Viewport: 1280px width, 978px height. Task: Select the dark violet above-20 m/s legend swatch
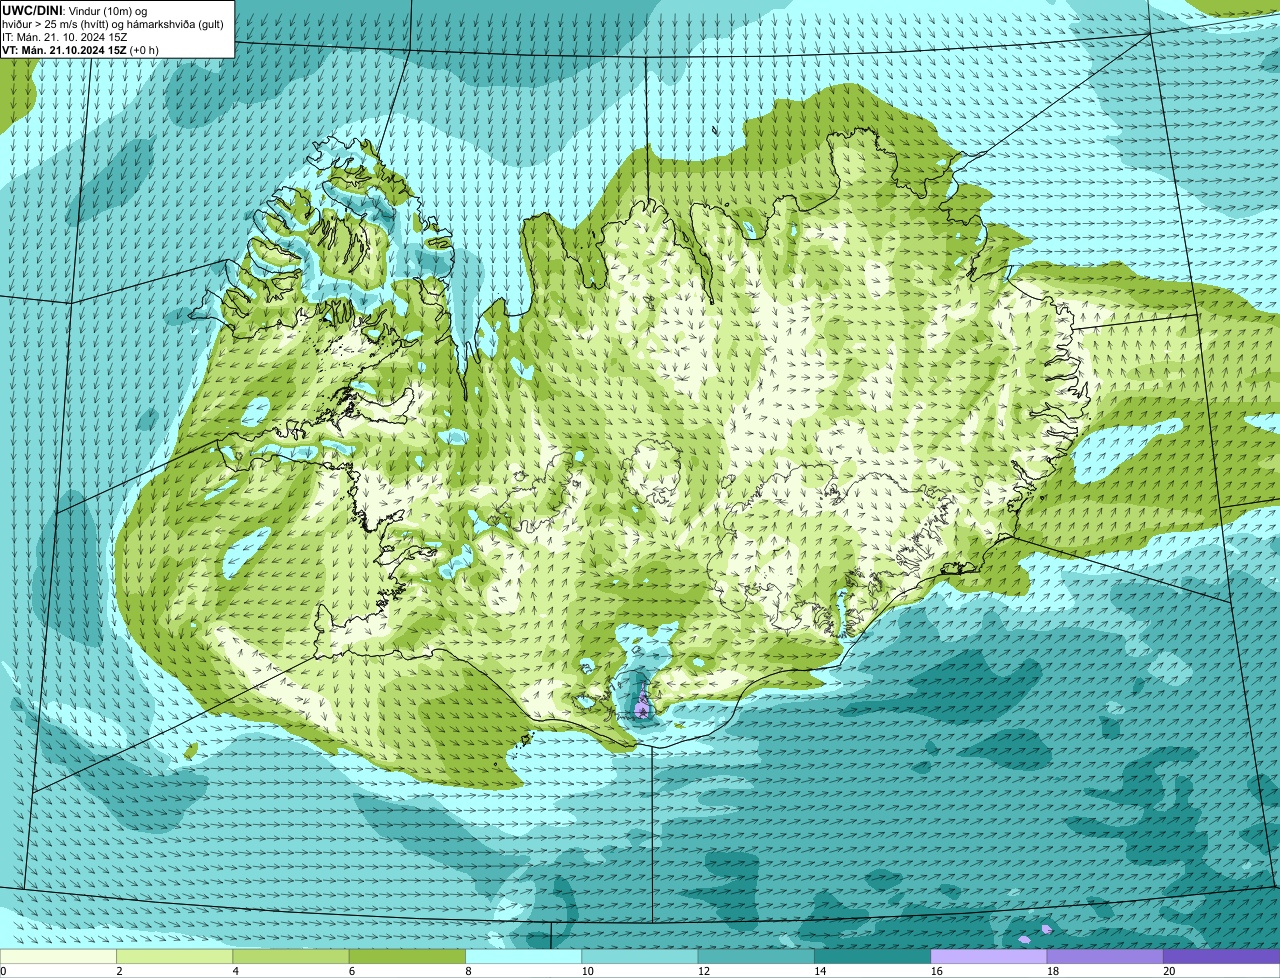(x=1221, y=957)
